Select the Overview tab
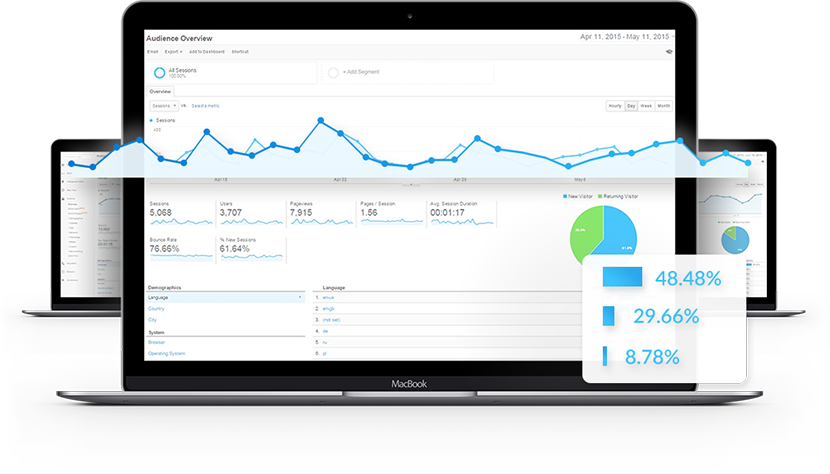830x474 pixels. tap(160, 91)
